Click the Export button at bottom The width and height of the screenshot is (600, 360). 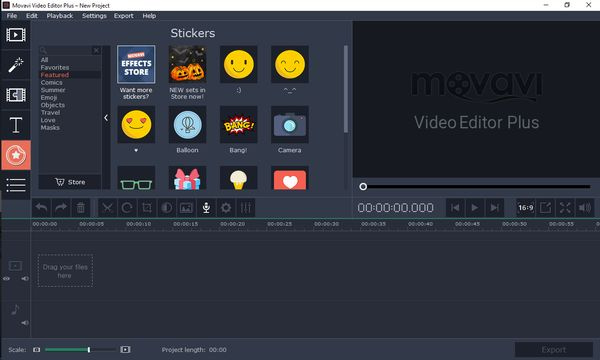pyautogui.click(x=554, y=350)
